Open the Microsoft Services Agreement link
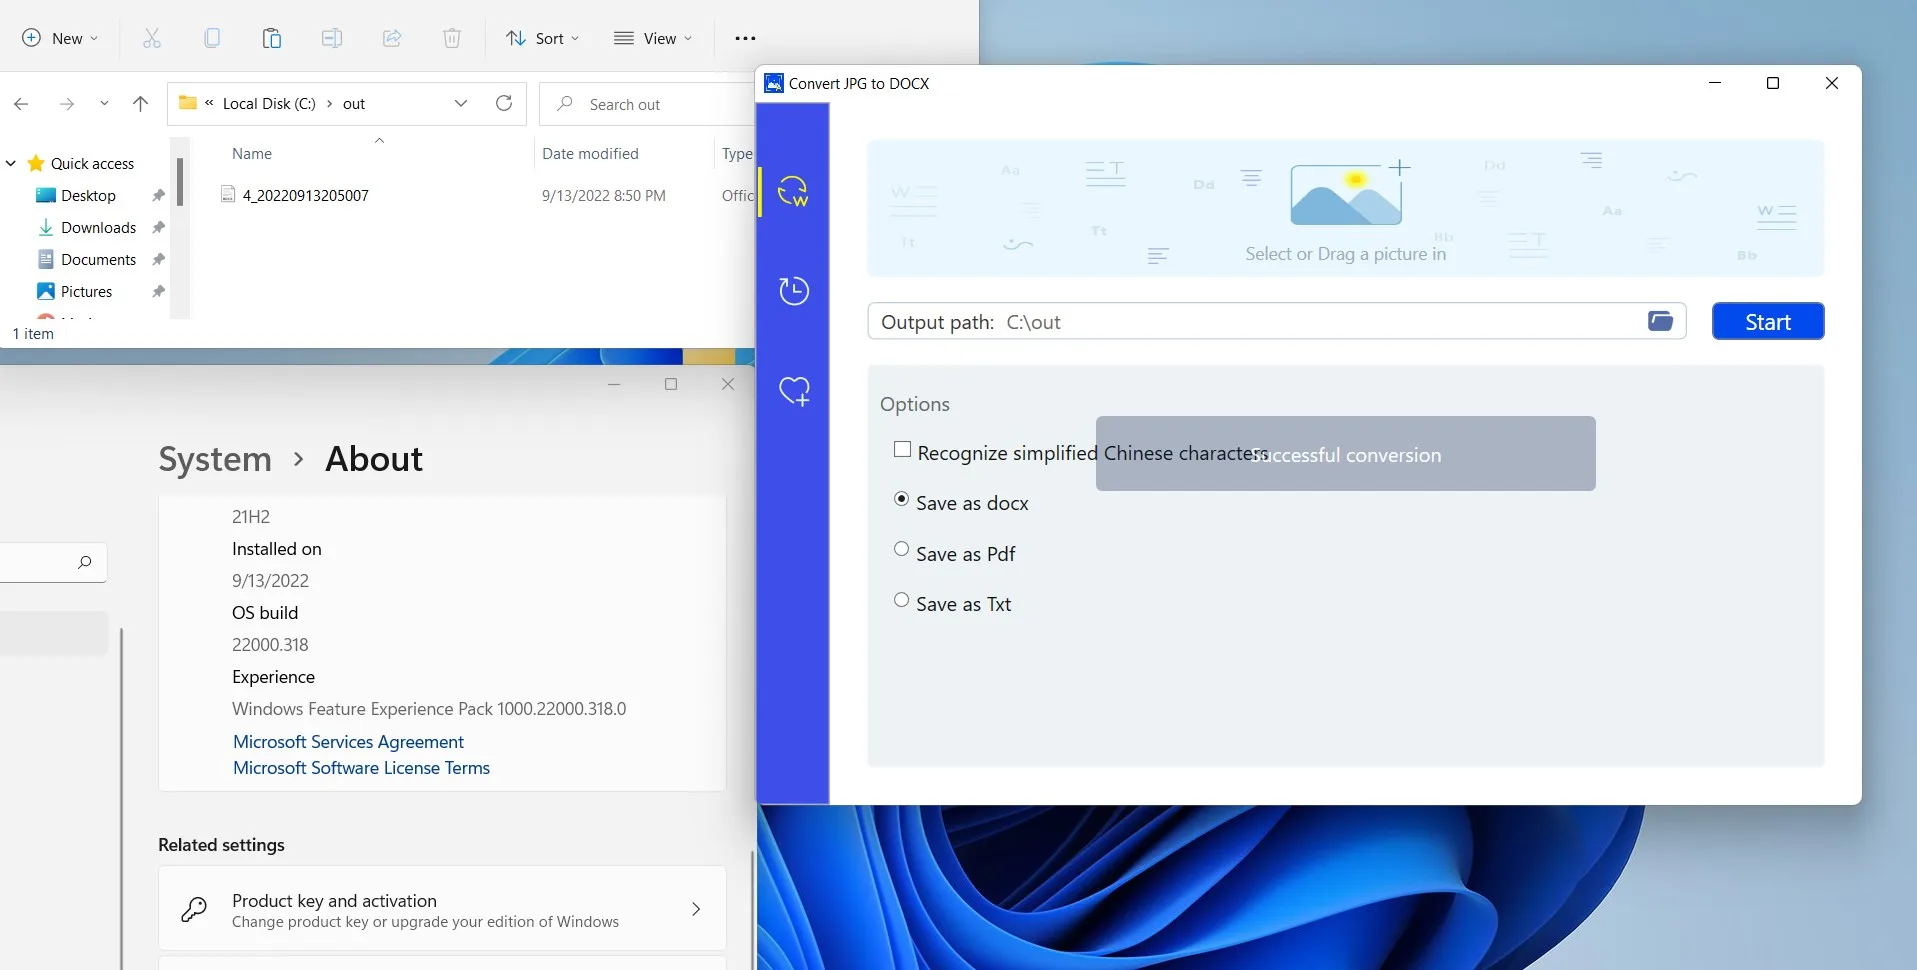This screenshot has height=970, width=1917. [x=348, y=742]
